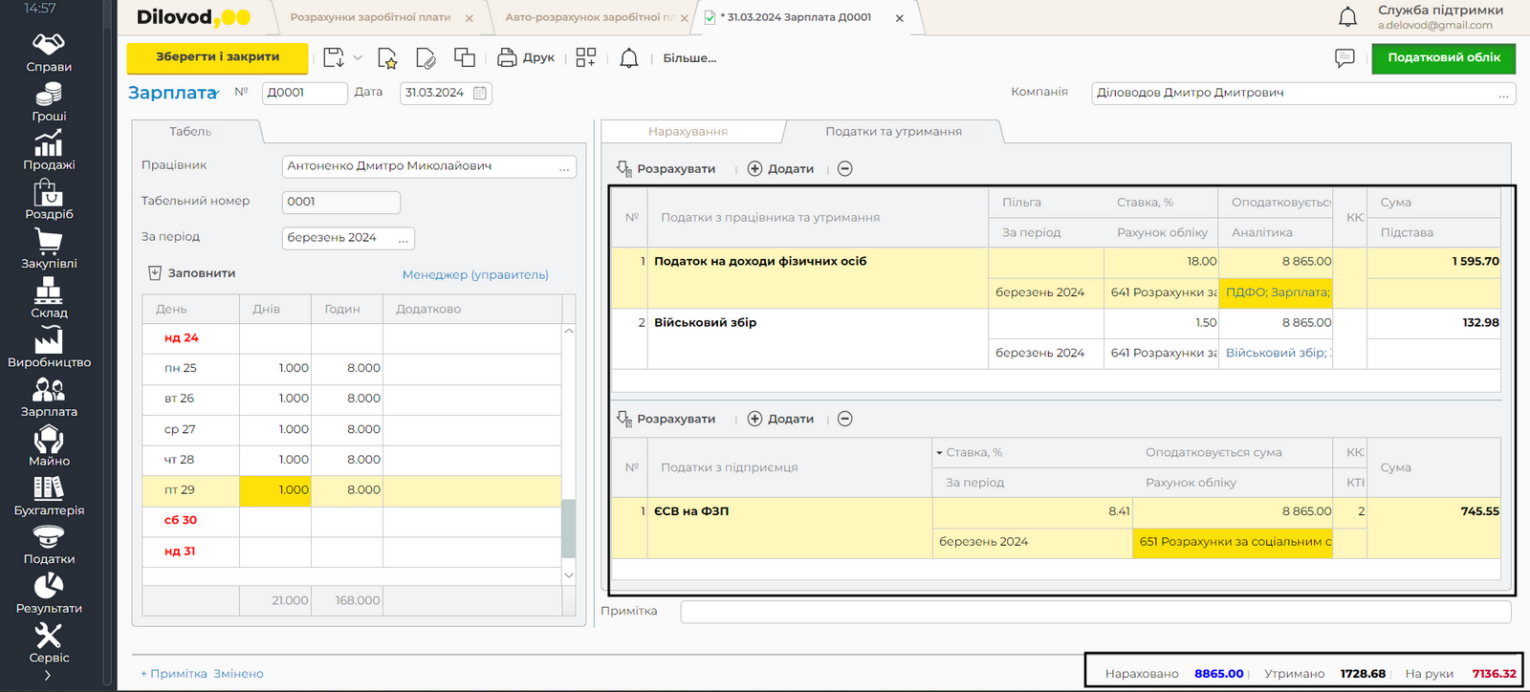The image size is (1530, 692).
Task: Click the paperclip attach file icon
Action: coord(426,58)
